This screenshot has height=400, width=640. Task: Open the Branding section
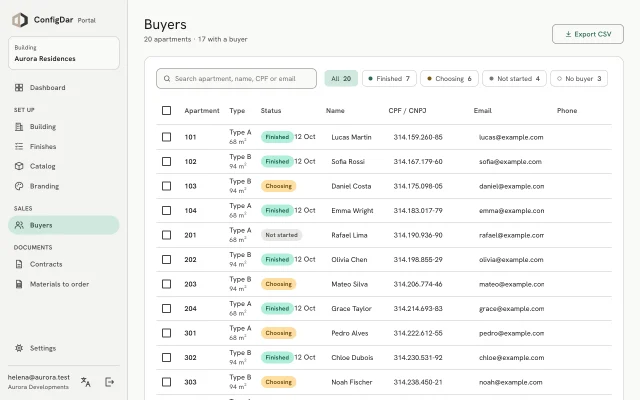(64, 186)
